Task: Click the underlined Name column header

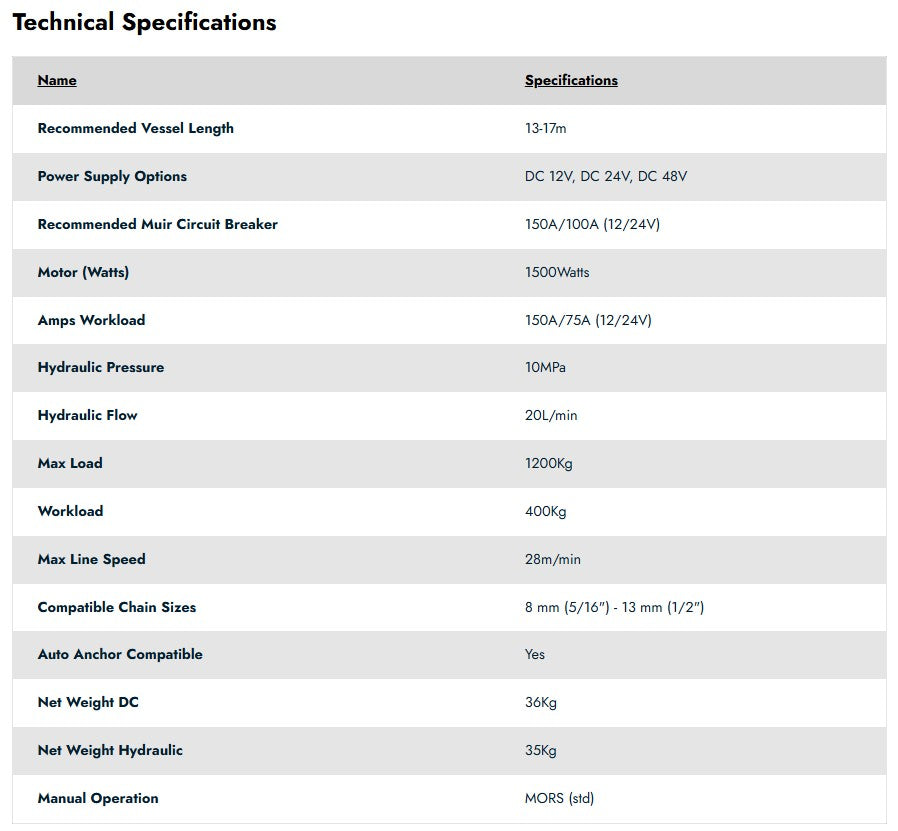Action: pyautogui.click(x=57, y=80)
